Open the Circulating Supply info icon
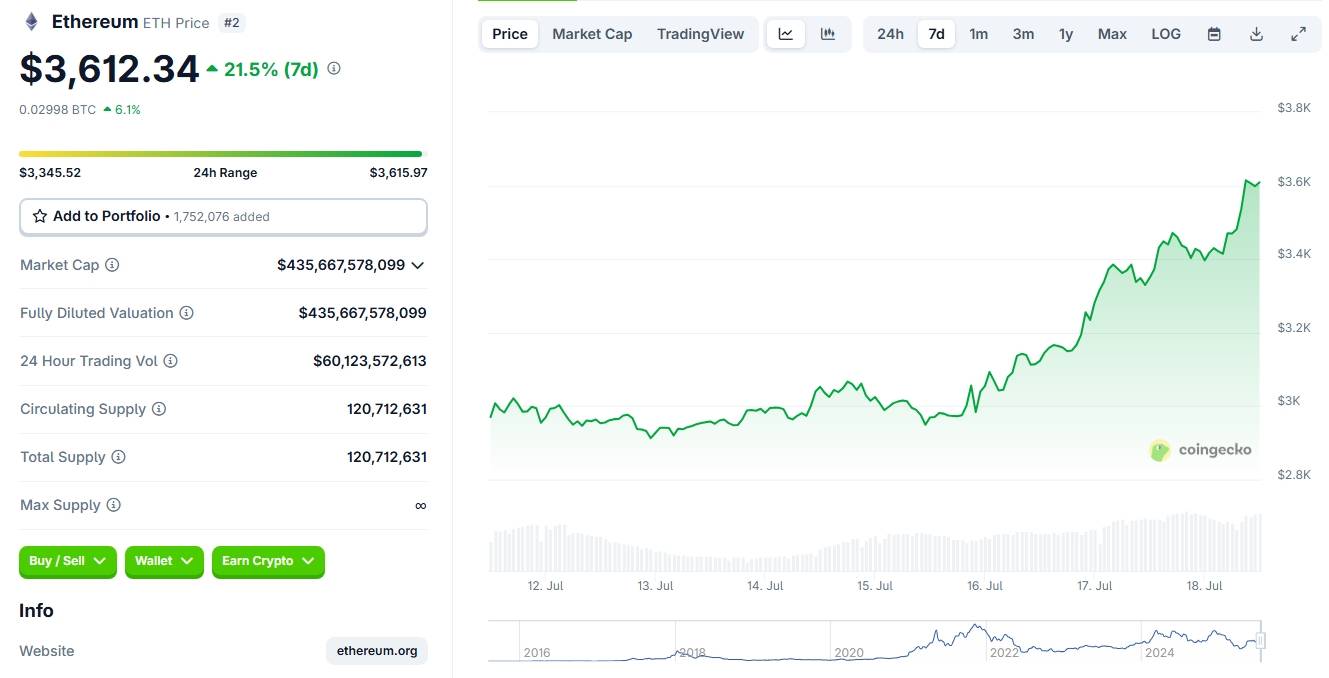1329x678 pixels. [159, 409]
